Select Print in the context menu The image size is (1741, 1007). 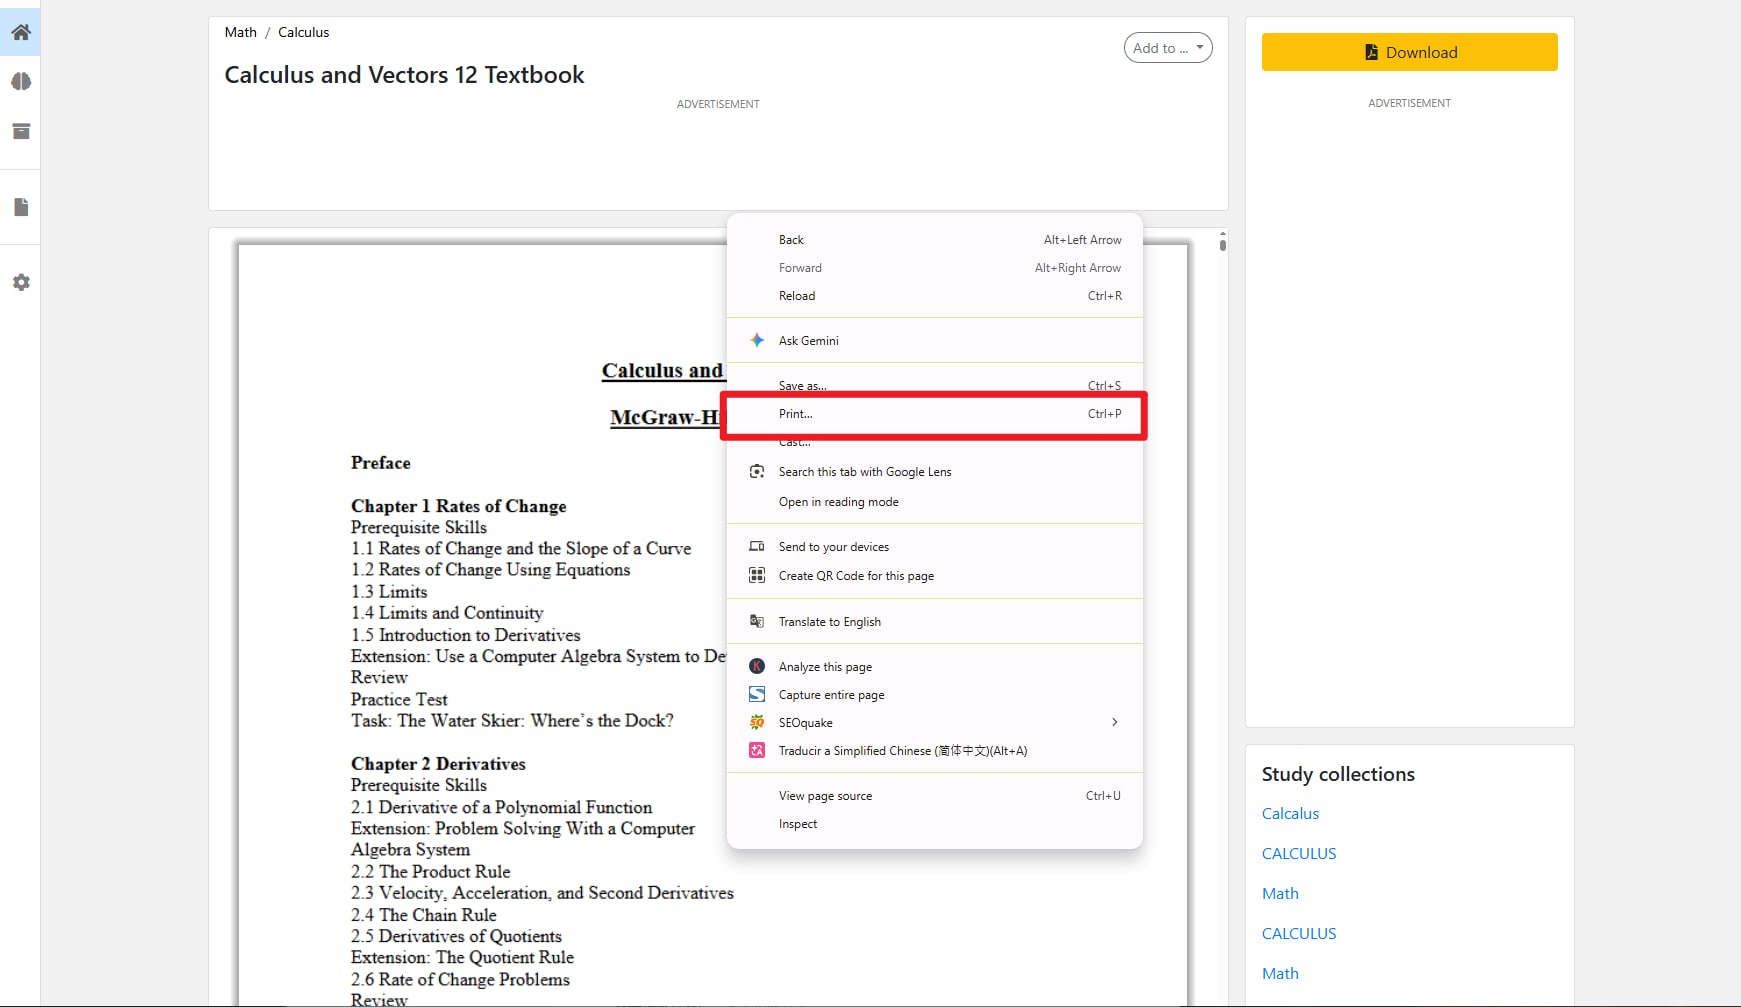935,414
